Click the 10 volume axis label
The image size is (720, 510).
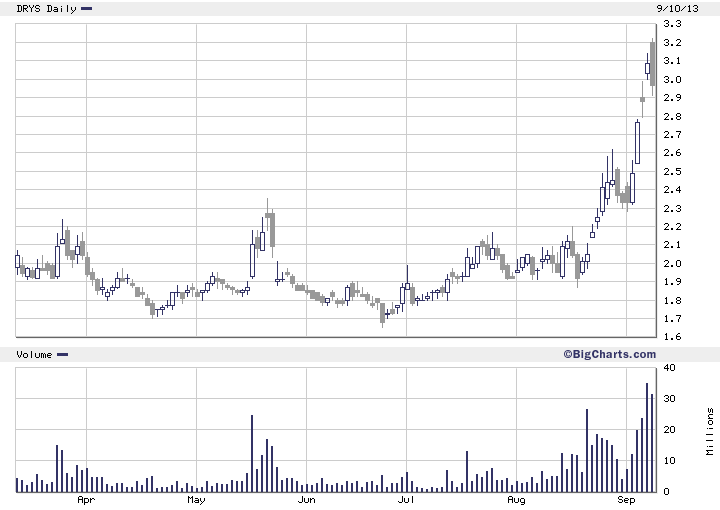669,460
